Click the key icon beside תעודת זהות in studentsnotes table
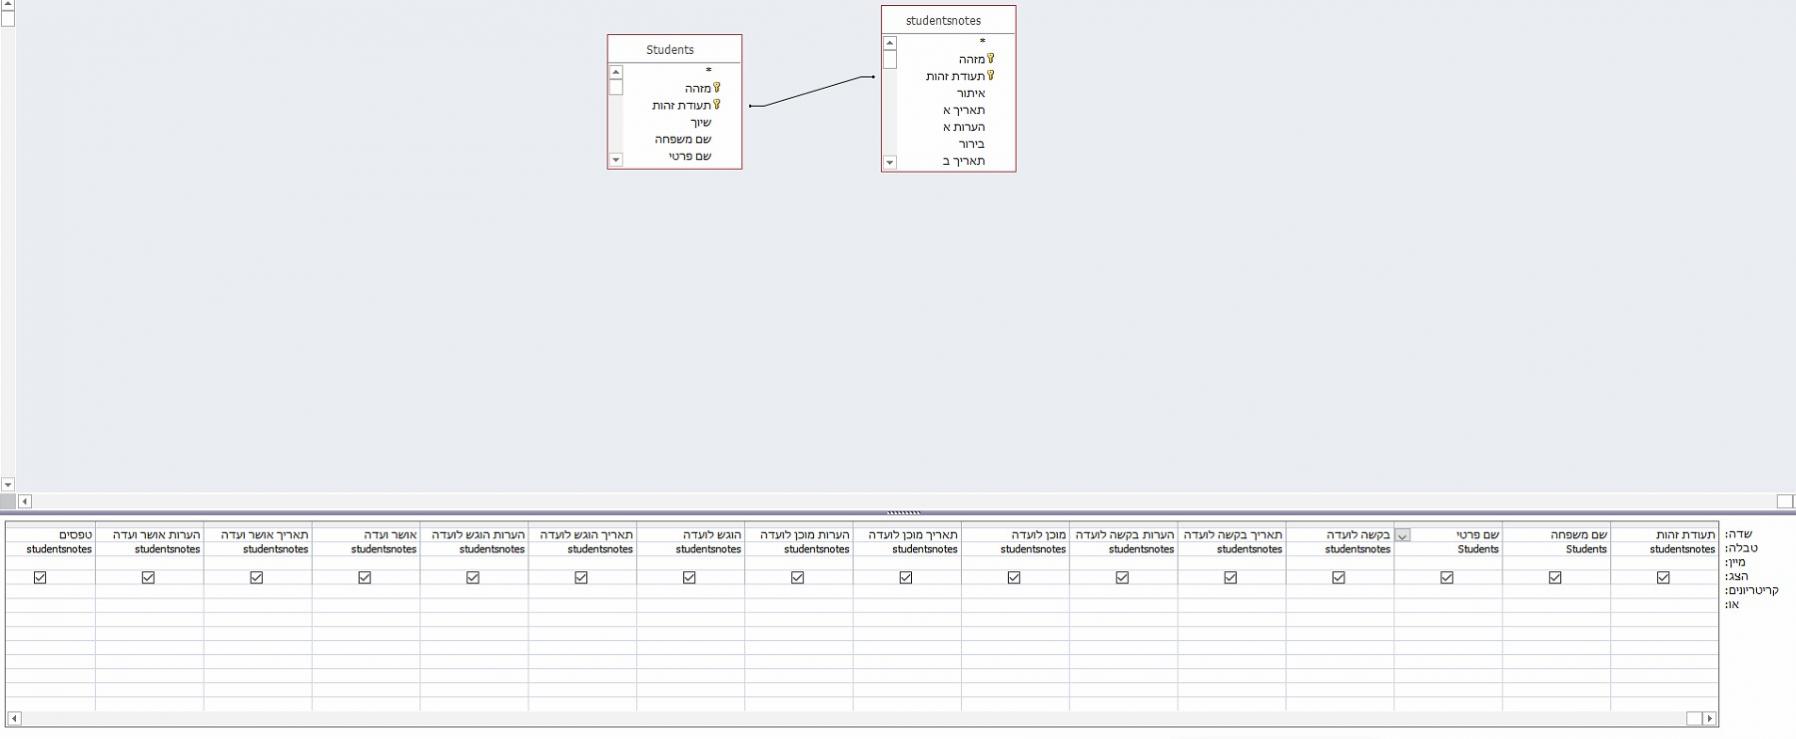 tap(991, 76)
